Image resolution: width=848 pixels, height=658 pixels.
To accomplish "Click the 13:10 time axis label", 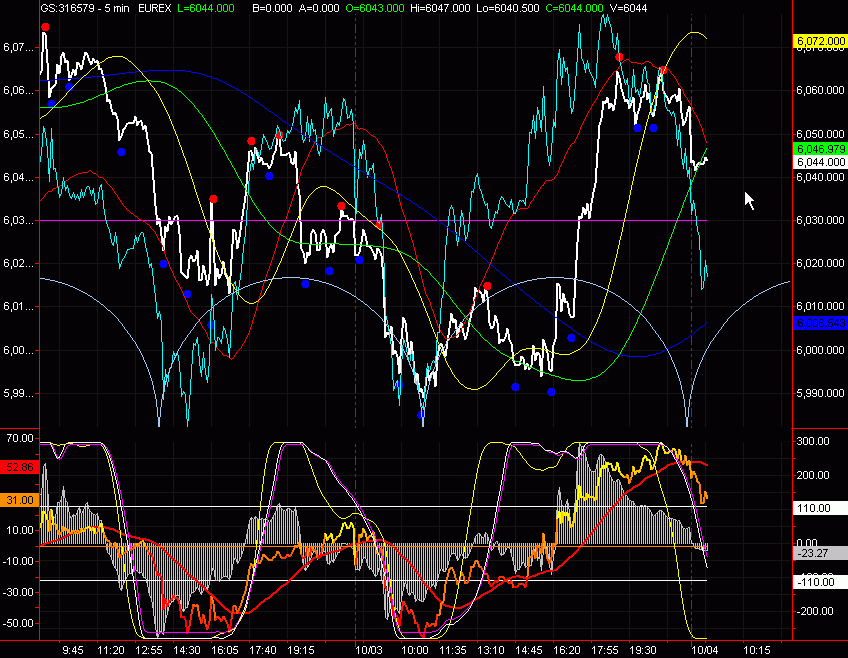I will [491, 650].
